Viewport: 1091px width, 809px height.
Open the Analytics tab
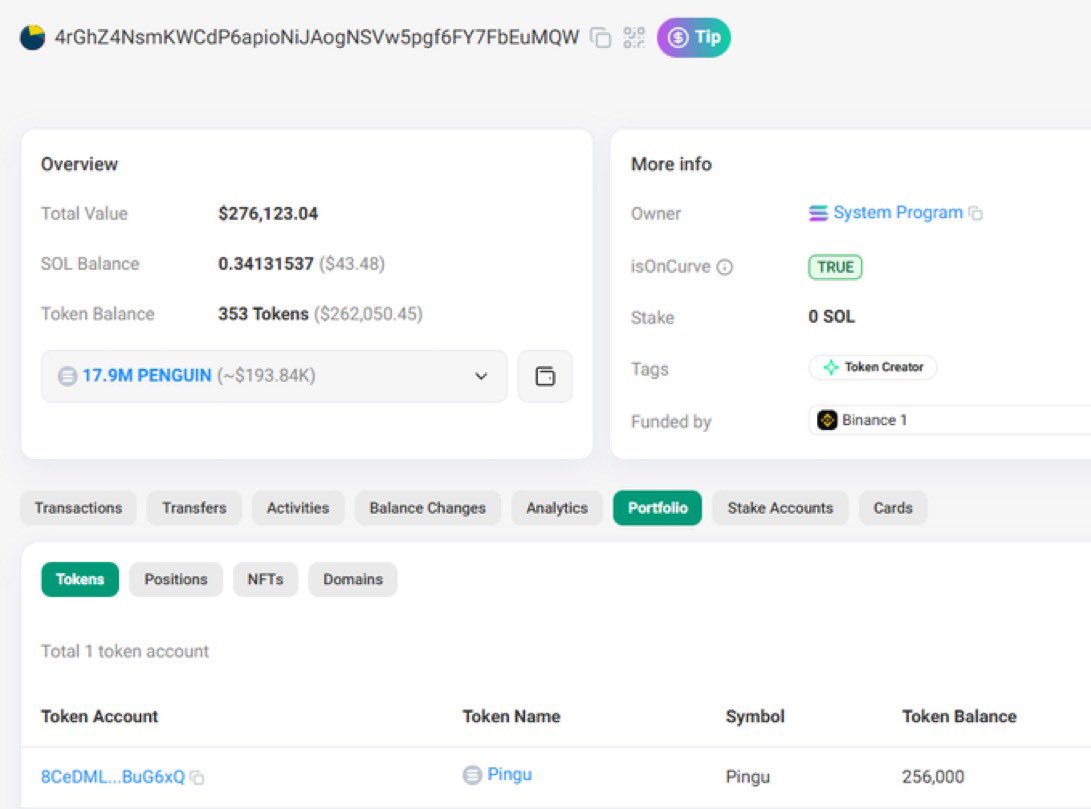[557, 508]
